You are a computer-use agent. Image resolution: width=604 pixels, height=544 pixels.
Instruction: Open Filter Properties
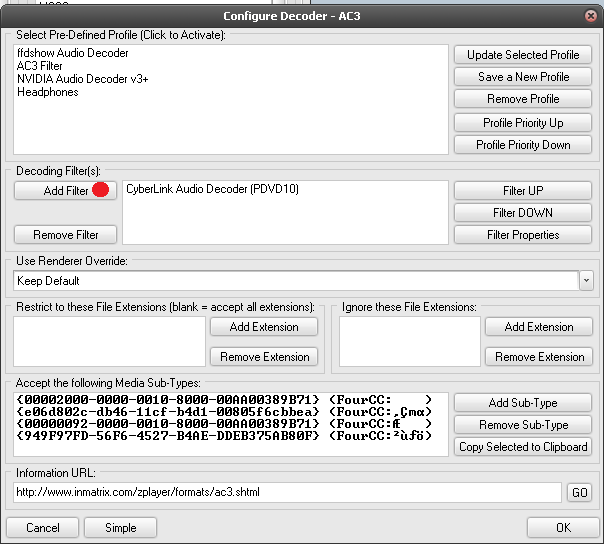pos(522,235)
